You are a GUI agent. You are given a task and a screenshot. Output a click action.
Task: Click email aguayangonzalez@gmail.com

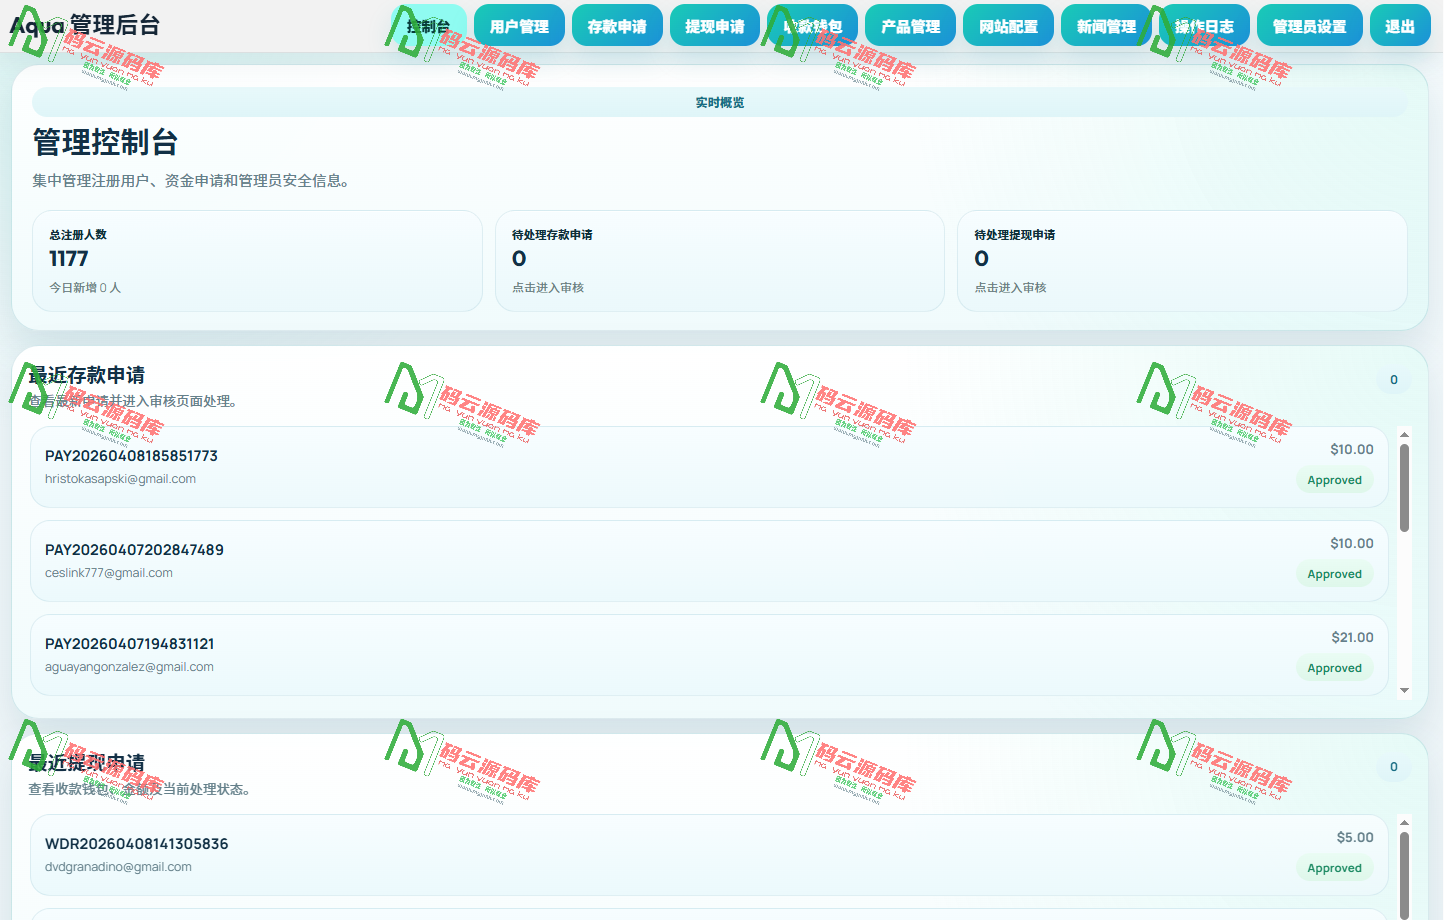coord(129,667)
